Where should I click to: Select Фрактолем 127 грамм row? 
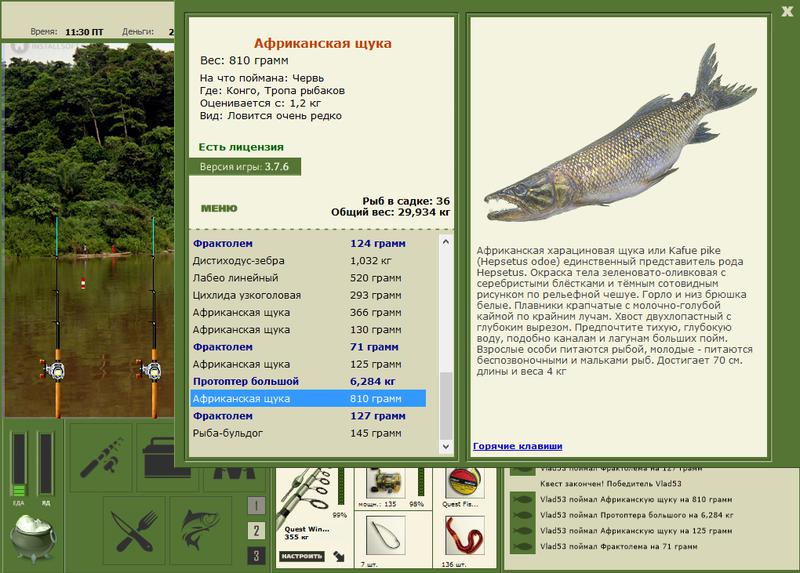point(308,416)
